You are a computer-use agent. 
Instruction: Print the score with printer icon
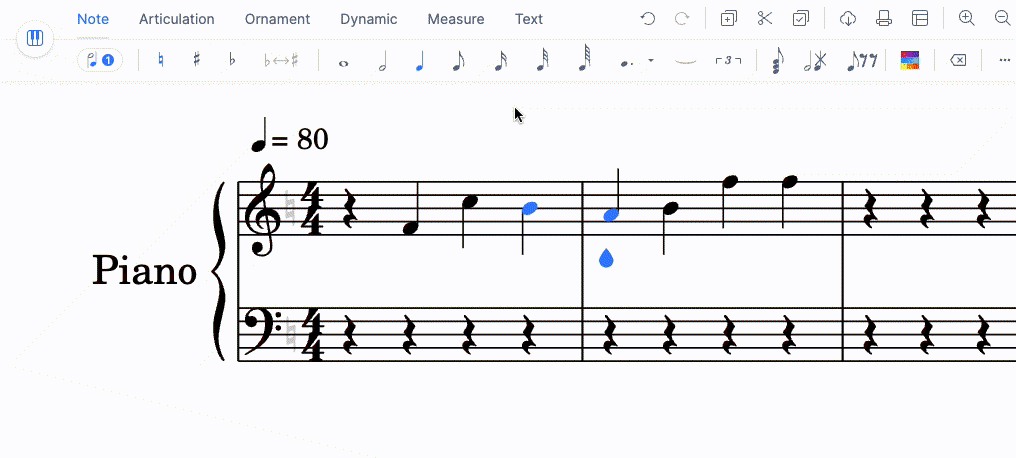pos(883,19)
